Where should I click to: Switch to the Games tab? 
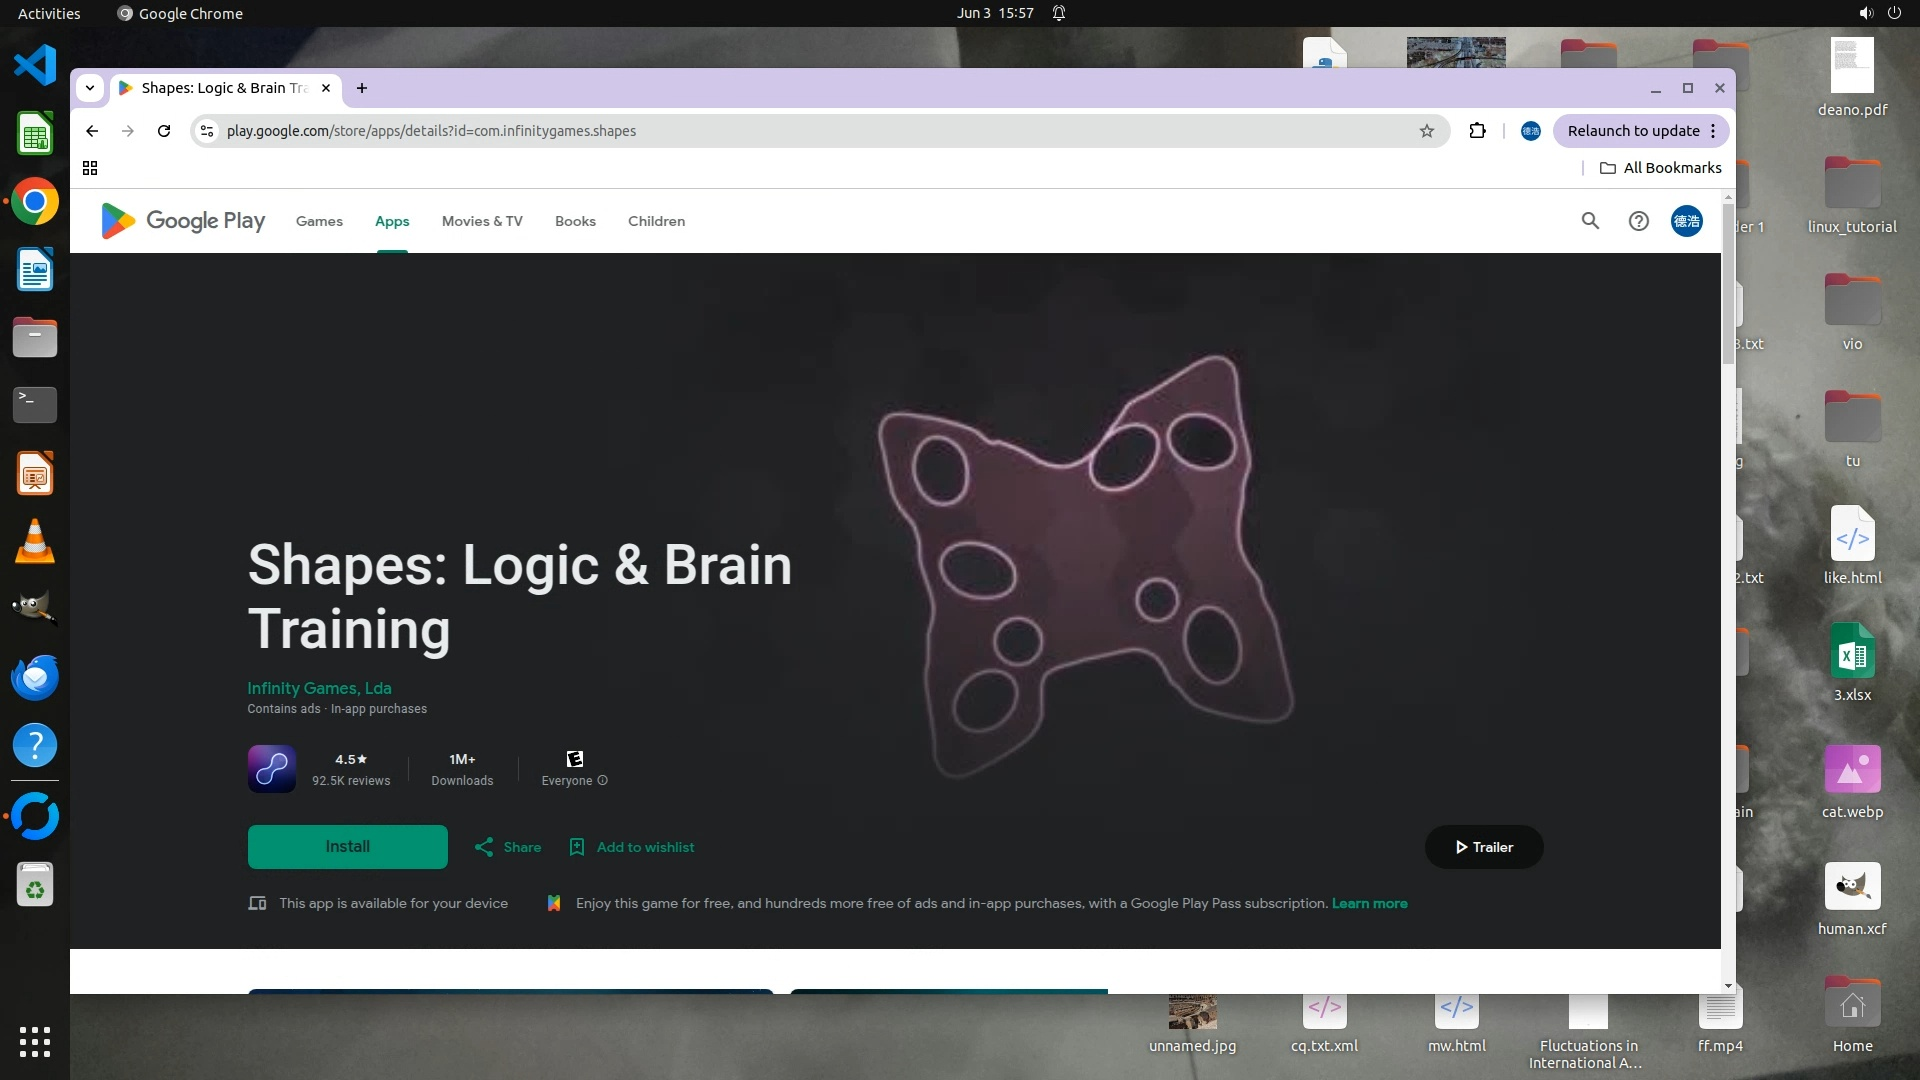click(x=319, y=221)
